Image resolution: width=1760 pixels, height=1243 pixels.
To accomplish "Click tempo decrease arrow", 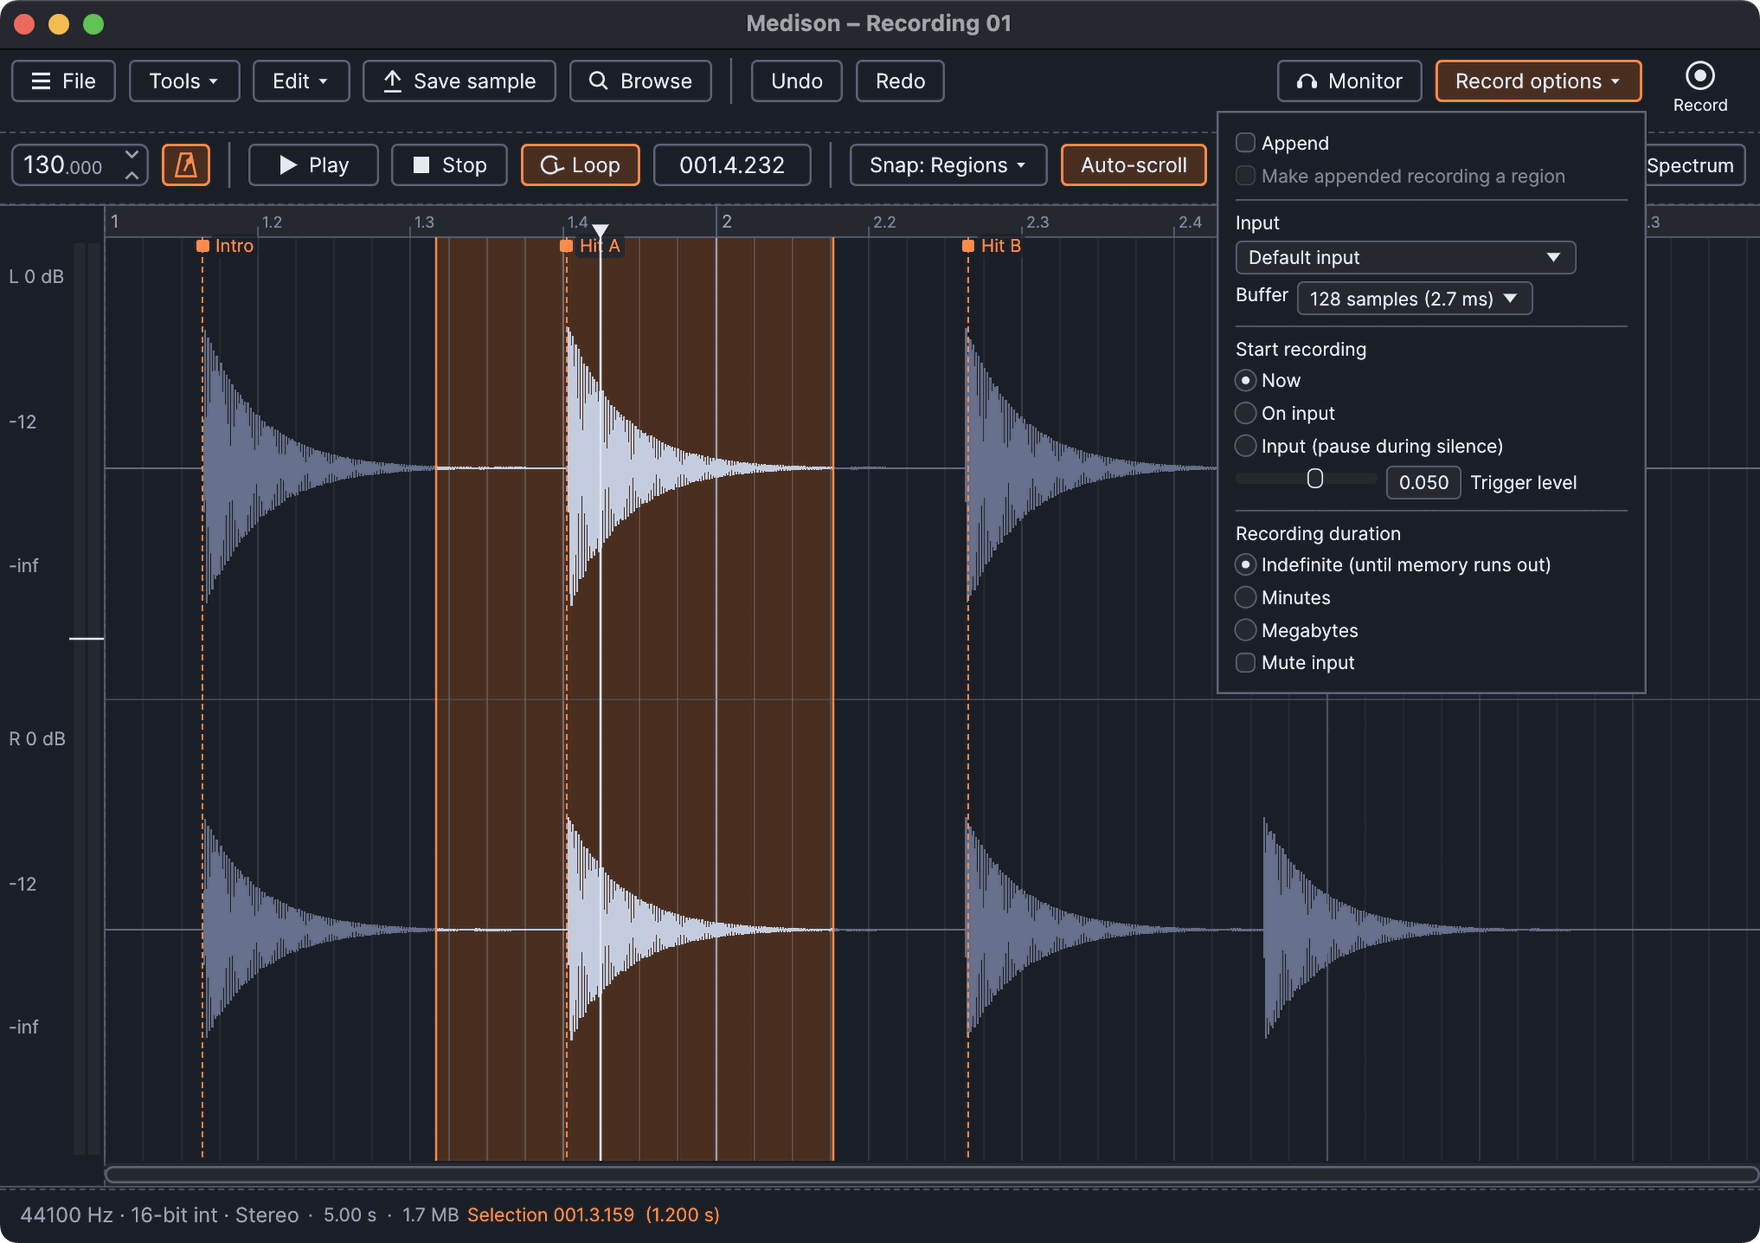I will (x=132, y=154).
